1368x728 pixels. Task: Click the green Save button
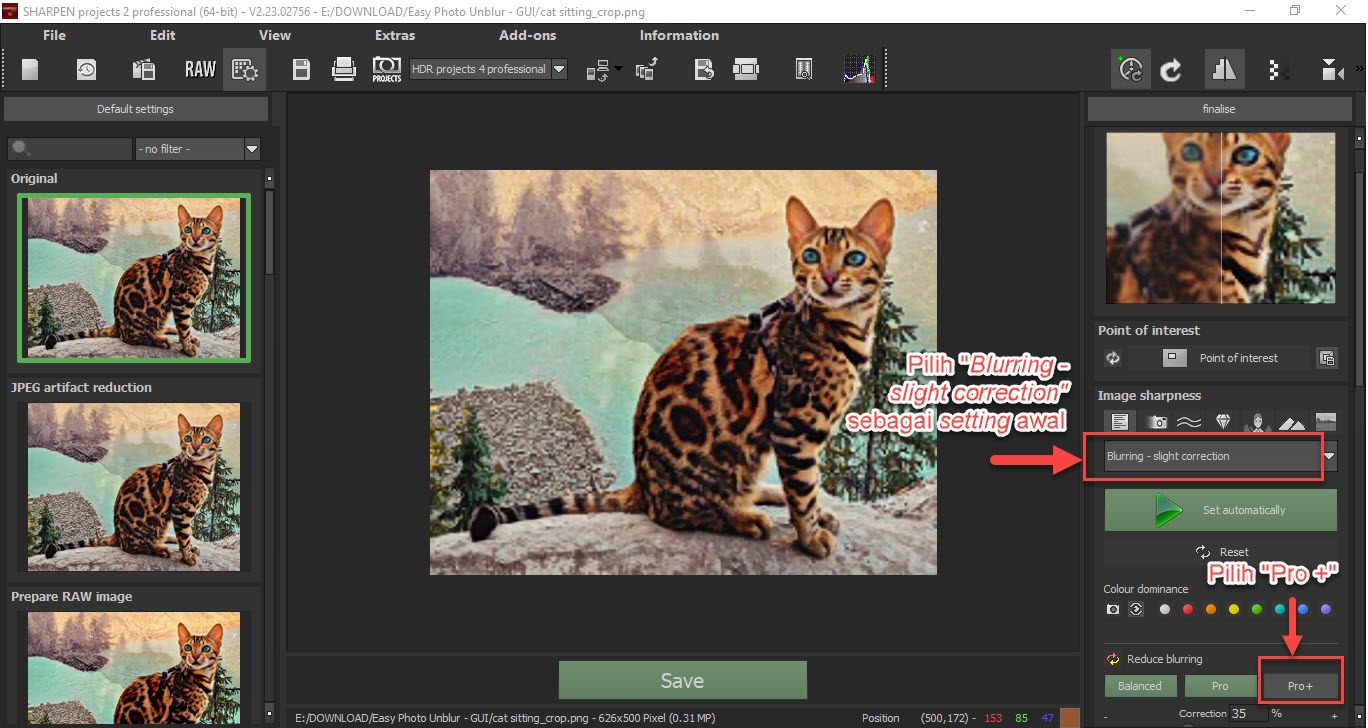pos(682,680)
